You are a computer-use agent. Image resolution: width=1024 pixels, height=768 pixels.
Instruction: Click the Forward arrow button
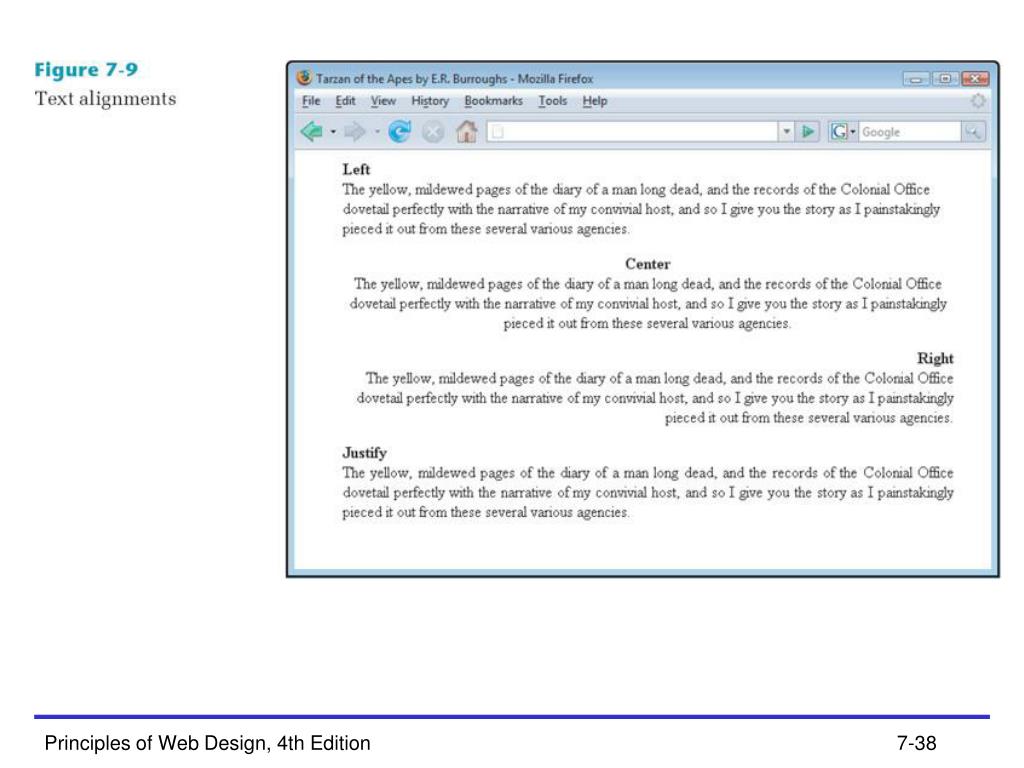pos(355,132)
